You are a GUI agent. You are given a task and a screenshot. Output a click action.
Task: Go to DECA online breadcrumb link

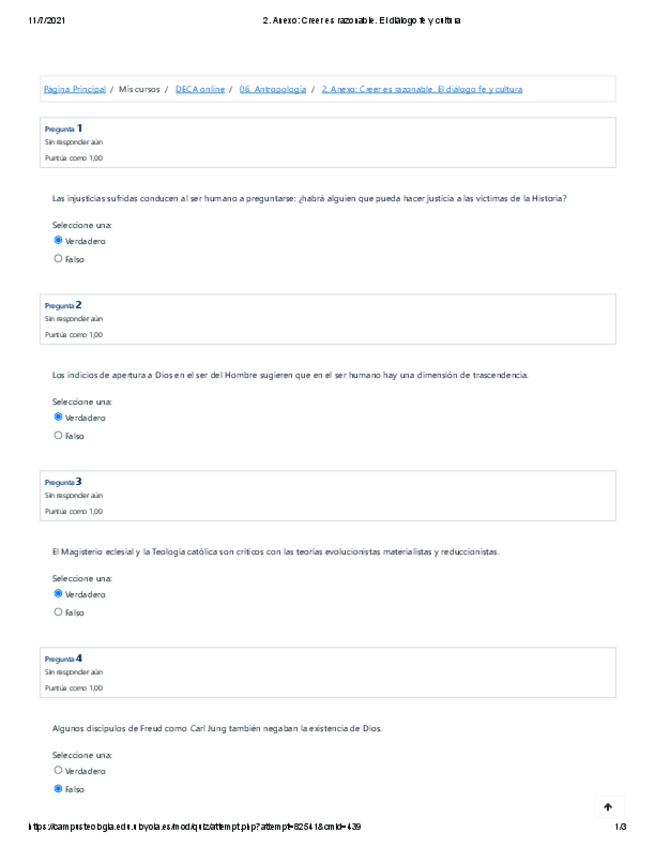[199, 89]
